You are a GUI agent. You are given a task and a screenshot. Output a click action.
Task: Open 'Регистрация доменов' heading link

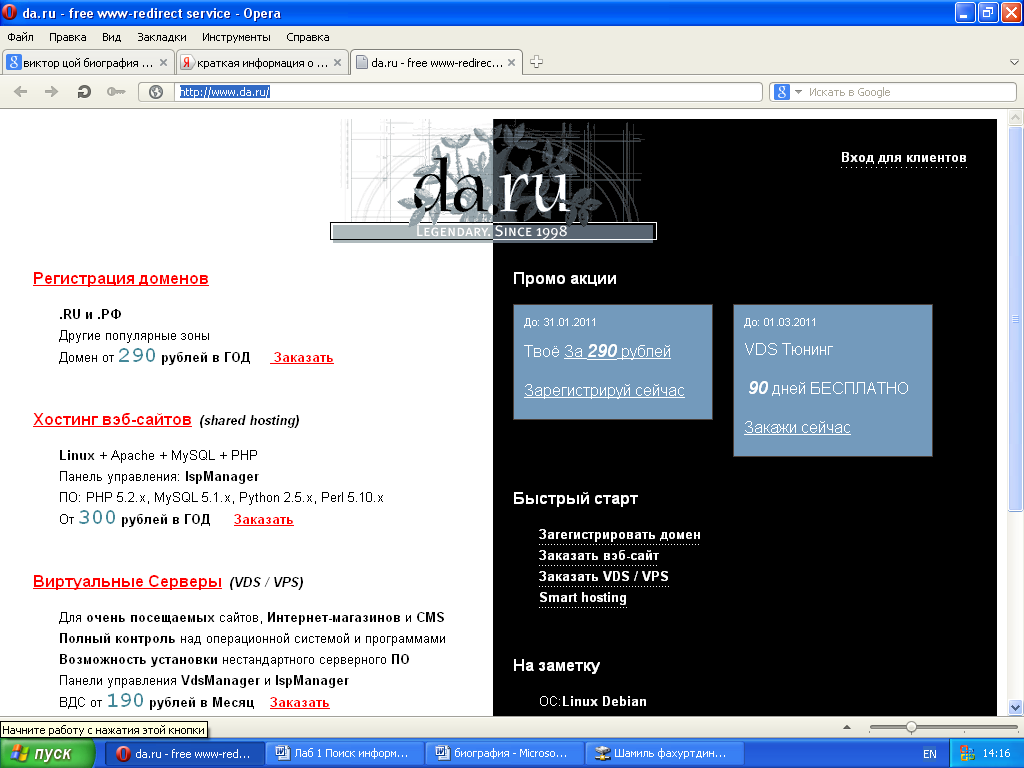(121, 278)
